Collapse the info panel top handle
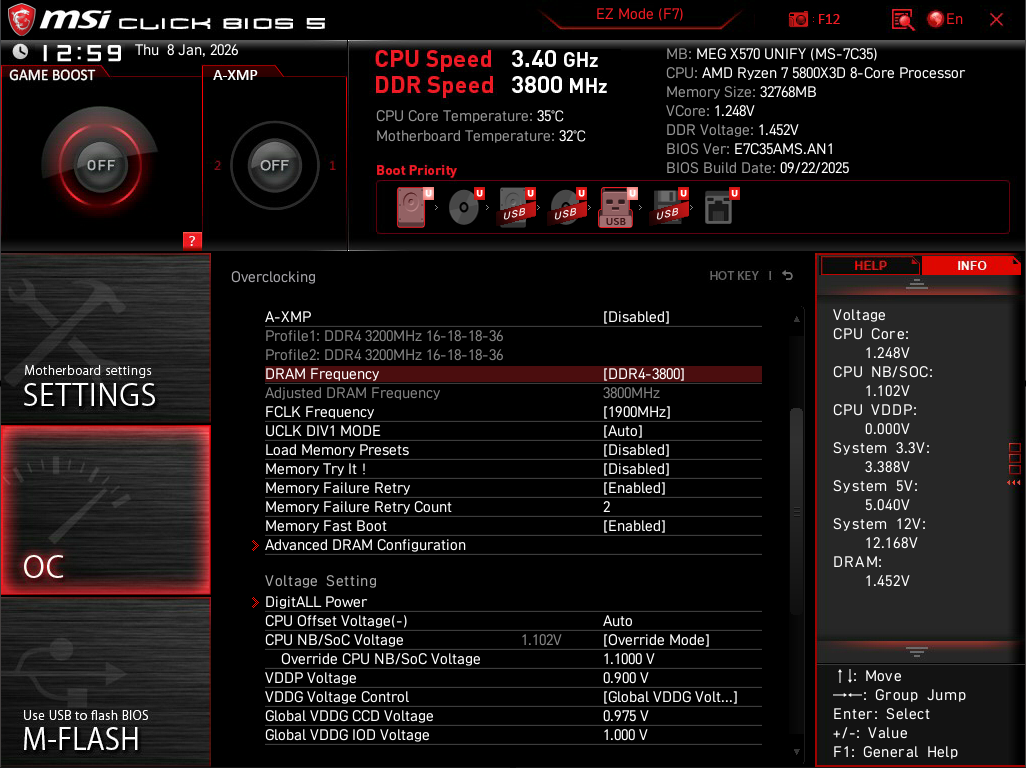The height and width of the screenshot is (768, 1026). click(x=916, y=284)
